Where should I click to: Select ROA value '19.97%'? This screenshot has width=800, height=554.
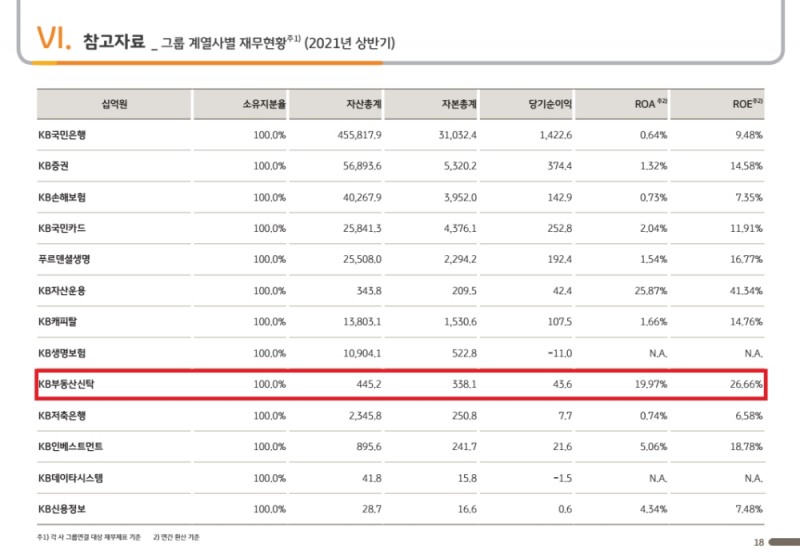pyautogui.click(x=651, y=384)
